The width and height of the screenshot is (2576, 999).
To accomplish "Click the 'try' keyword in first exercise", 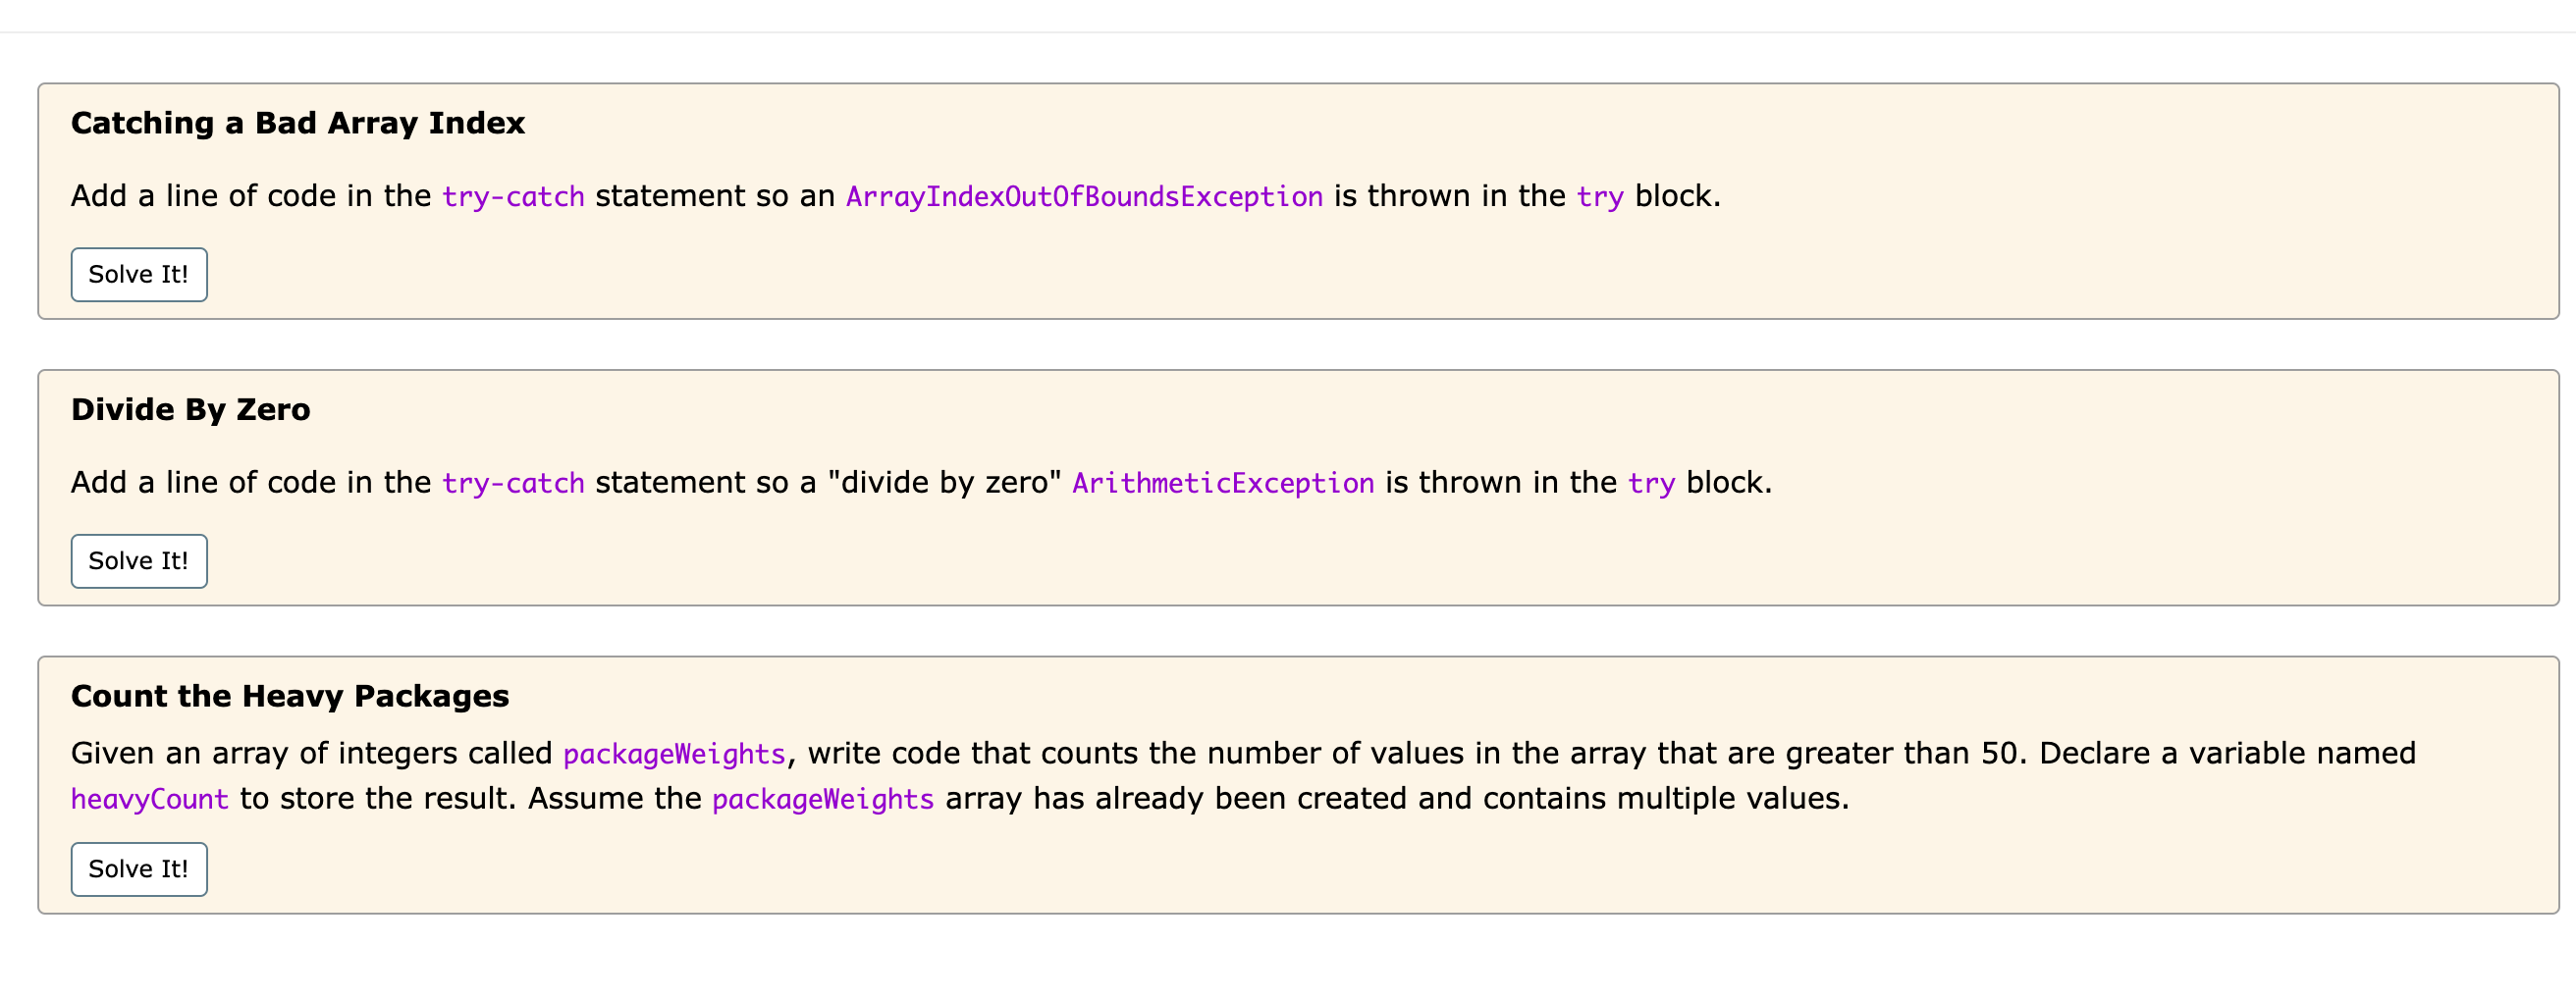I will [x=1600, y=196].
